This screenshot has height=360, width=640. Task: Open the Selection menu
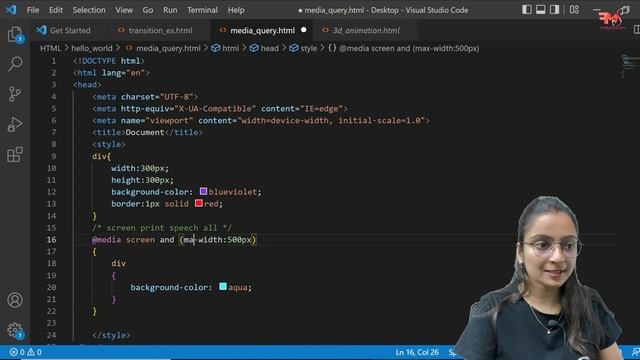[x=89, y=10]
